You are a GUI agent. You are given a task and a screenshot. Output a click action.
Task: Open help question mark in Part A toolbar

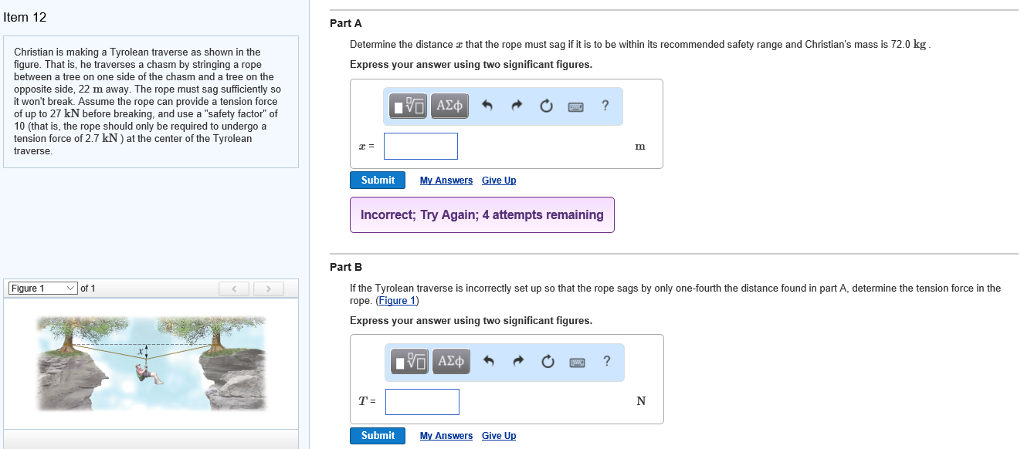click(605, 106)
